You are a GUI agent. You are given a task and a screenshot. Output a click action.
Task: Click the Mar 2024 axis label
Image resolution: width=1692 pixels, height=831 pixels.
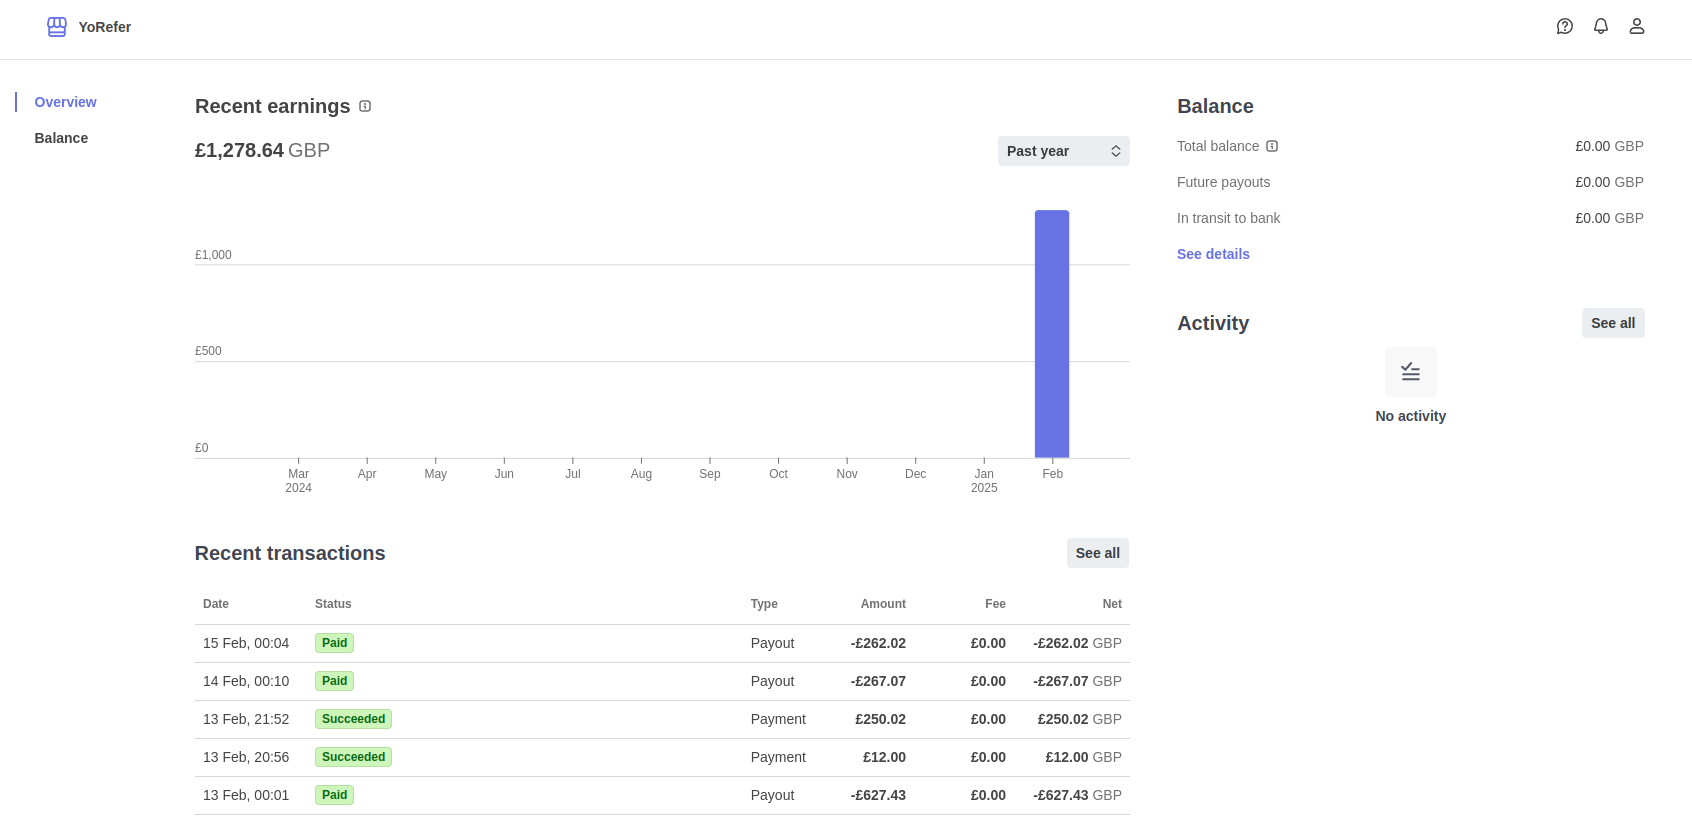tap(298, 481)
